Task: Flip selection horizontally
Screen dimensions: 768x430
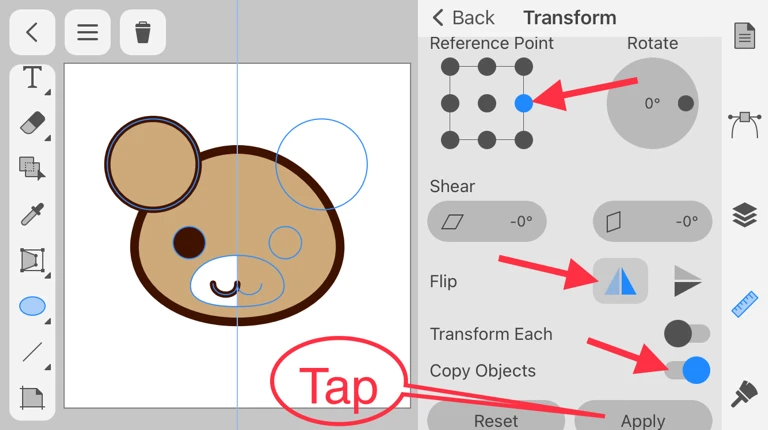Action: click(x=620, y=281)
